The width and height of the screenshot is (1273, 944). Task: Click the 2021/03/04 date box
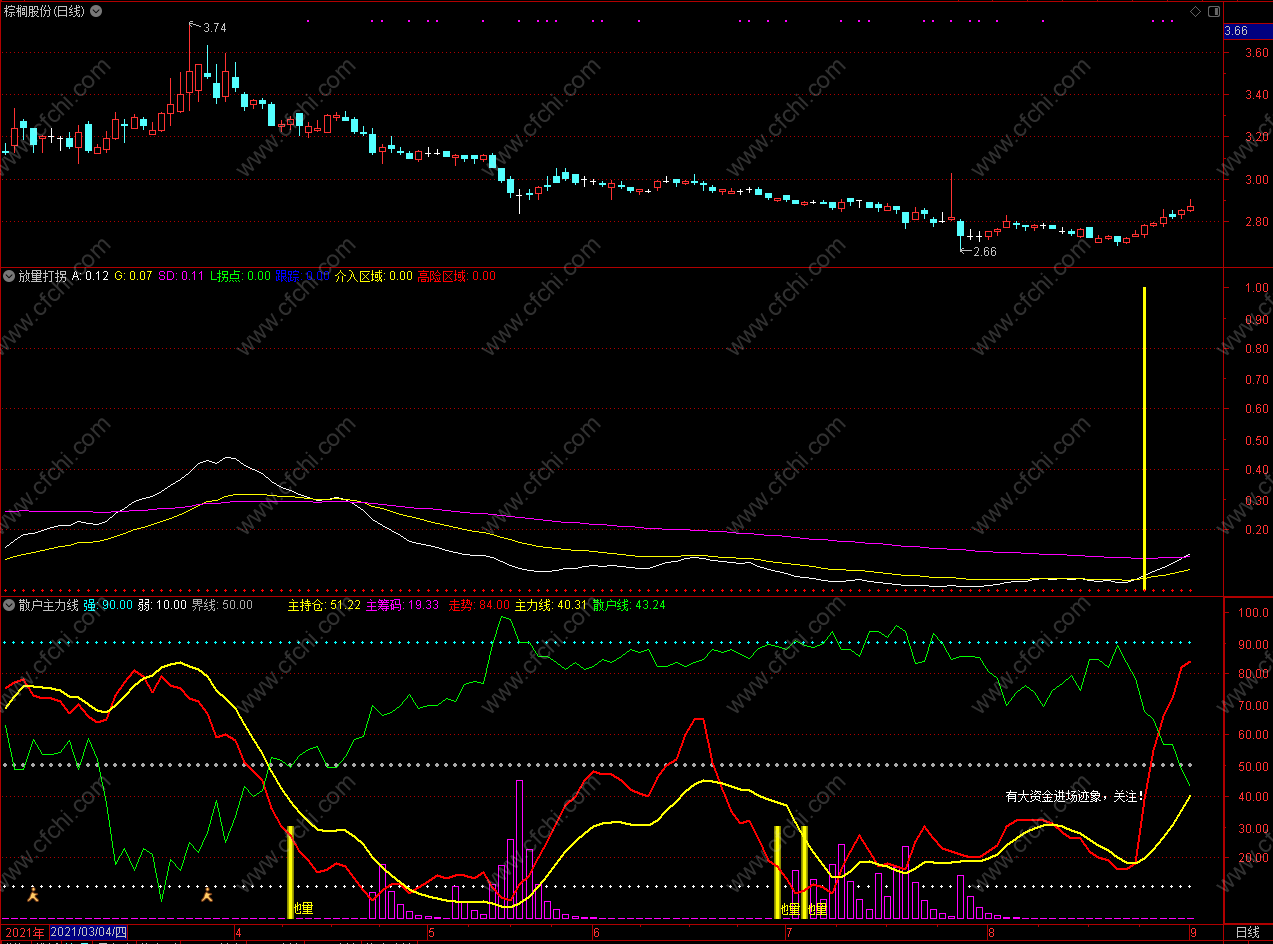89,932
